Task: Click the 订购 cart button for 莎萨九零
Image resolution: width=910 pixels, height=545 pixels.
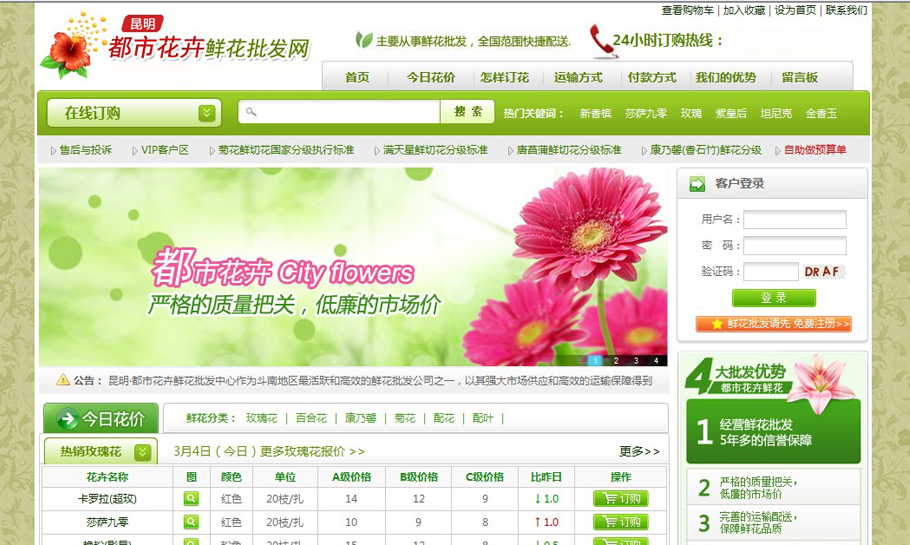Action: pos(620,521)
